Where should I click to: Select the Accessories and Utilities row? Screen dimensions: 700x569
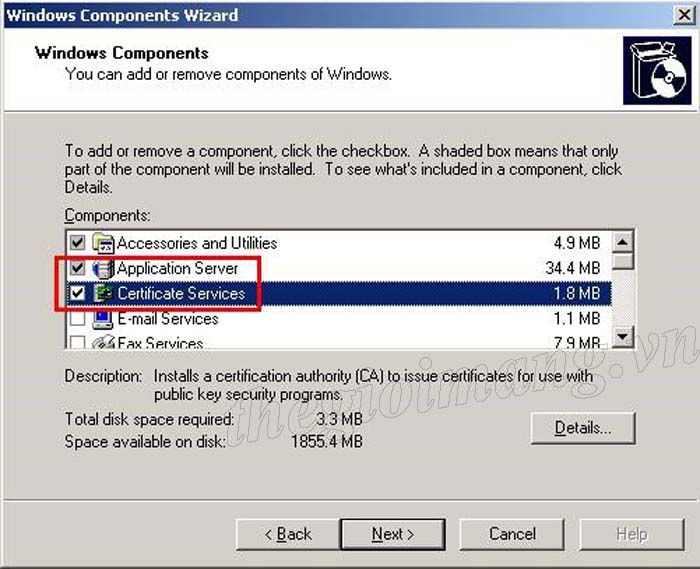click(338, 243)
